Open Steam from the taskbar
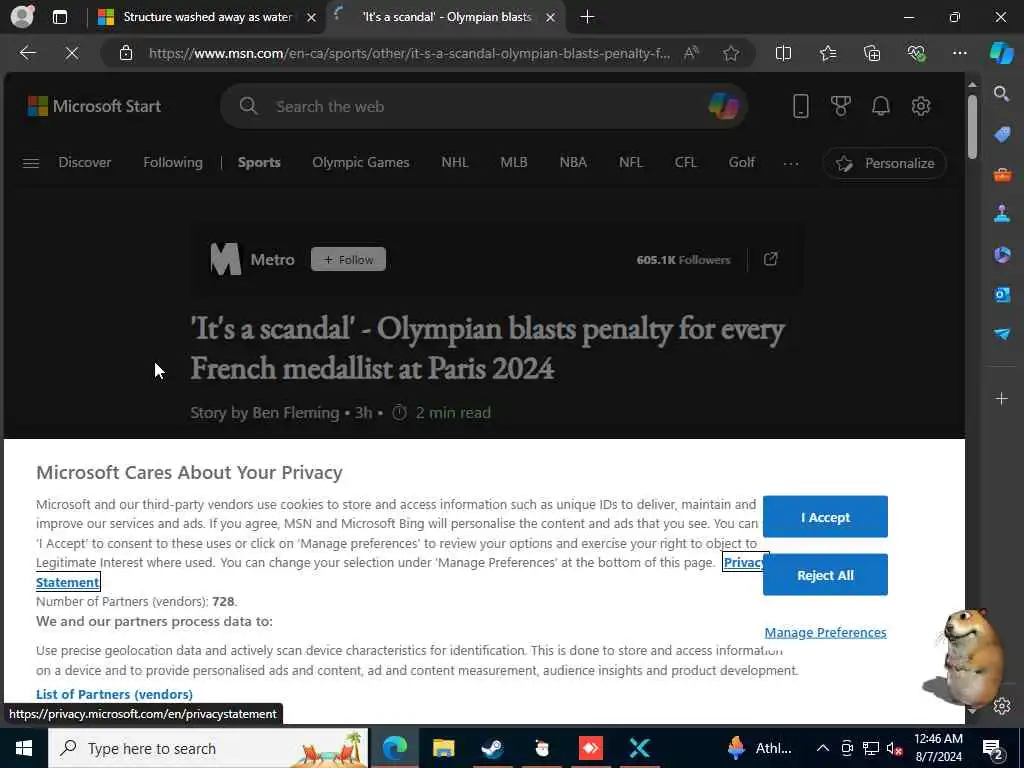 [x=492, y=748]
